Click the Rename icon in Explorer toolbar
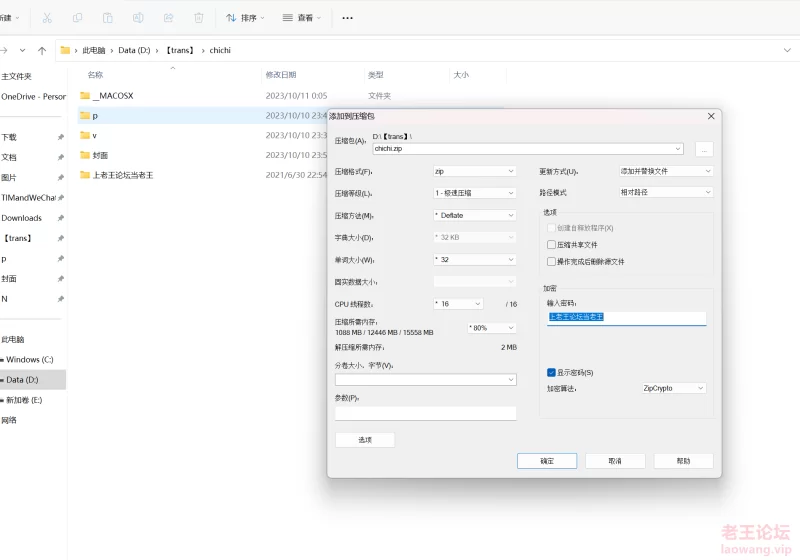This screenshot has height=560, width=800. [x=138, y=18]
